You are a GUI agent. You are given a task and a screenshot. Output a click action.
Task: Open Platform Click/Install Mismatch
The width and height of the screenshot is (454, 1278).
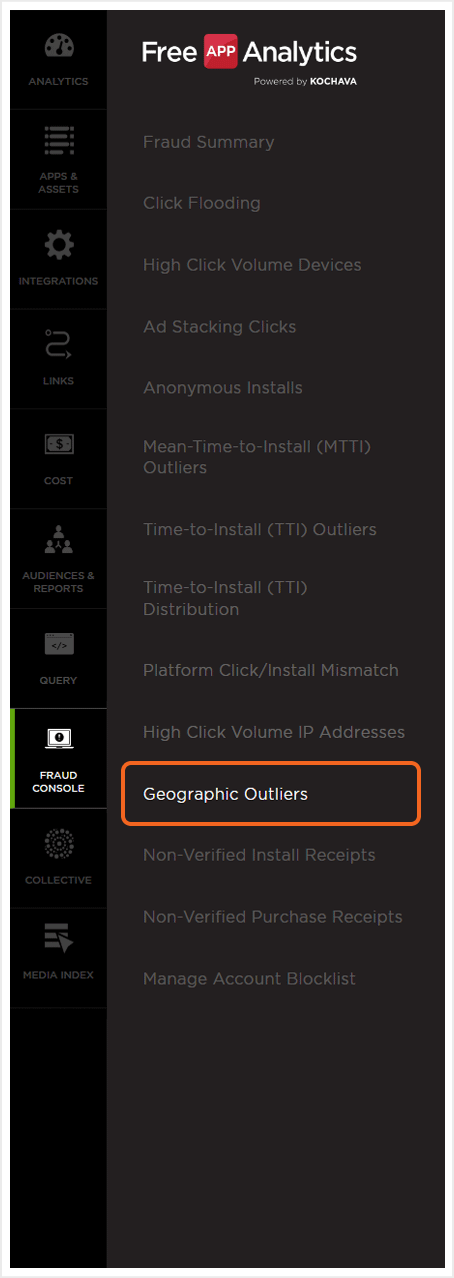(271, 670)
